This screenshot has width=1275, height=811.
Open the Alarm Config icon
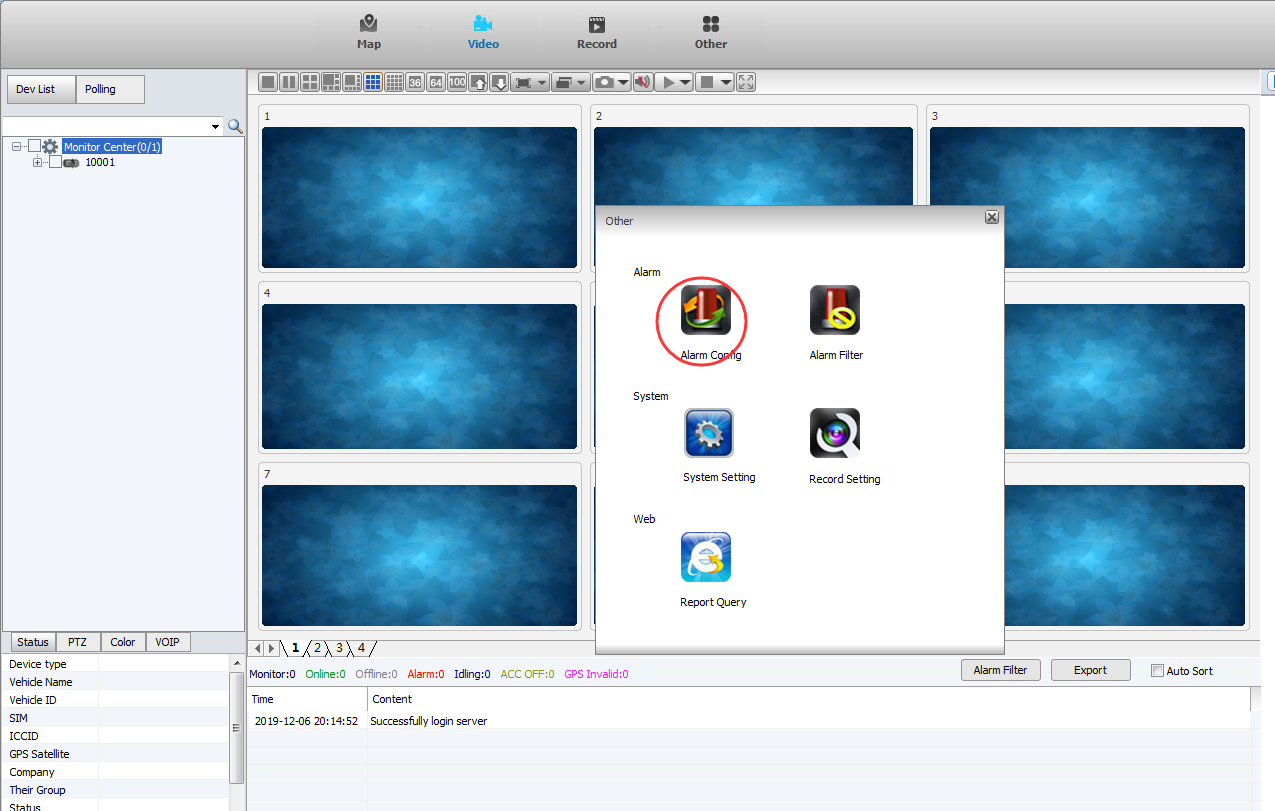click(x=706, y=311)
